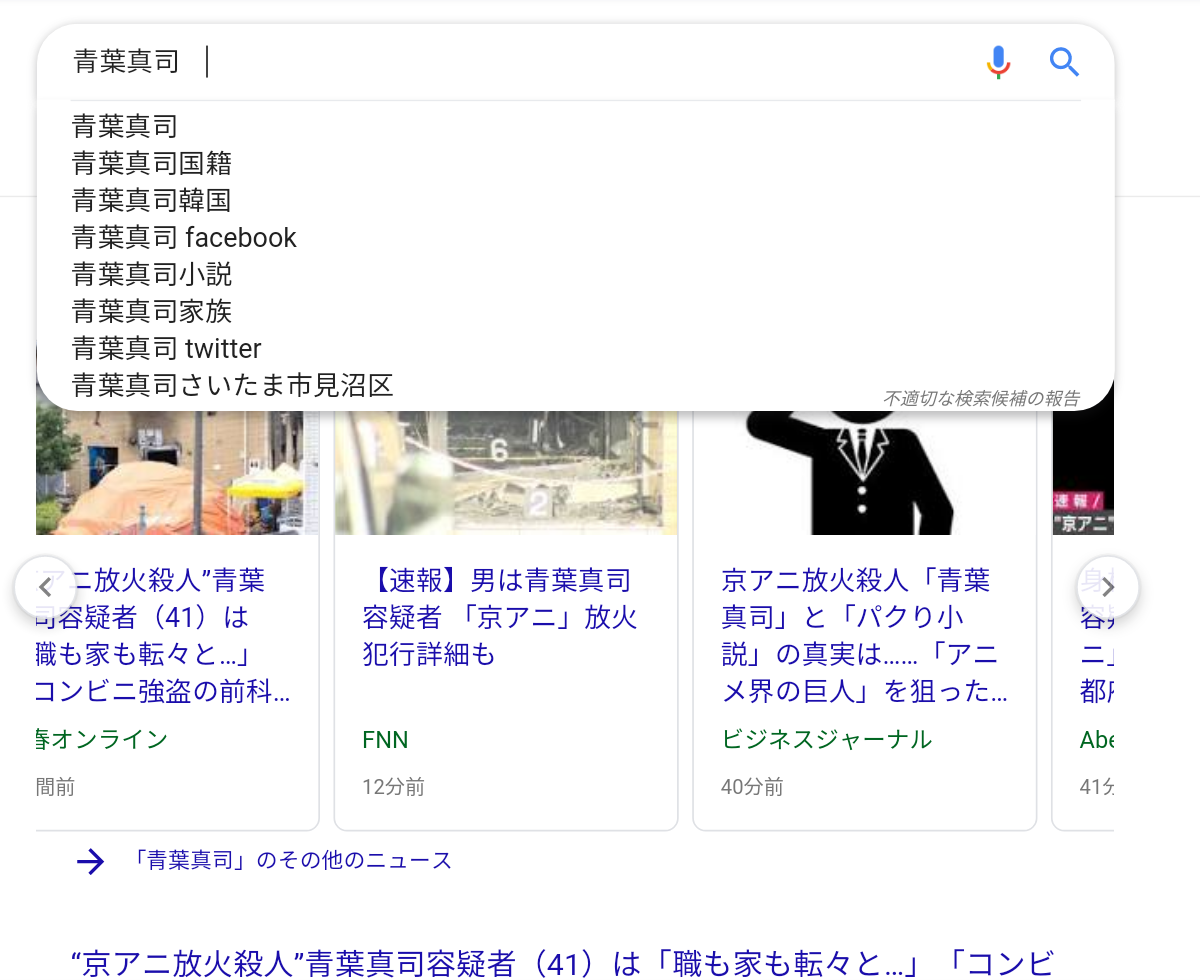Click the FNN article burned building thumbnail

(x=506, y=472)
